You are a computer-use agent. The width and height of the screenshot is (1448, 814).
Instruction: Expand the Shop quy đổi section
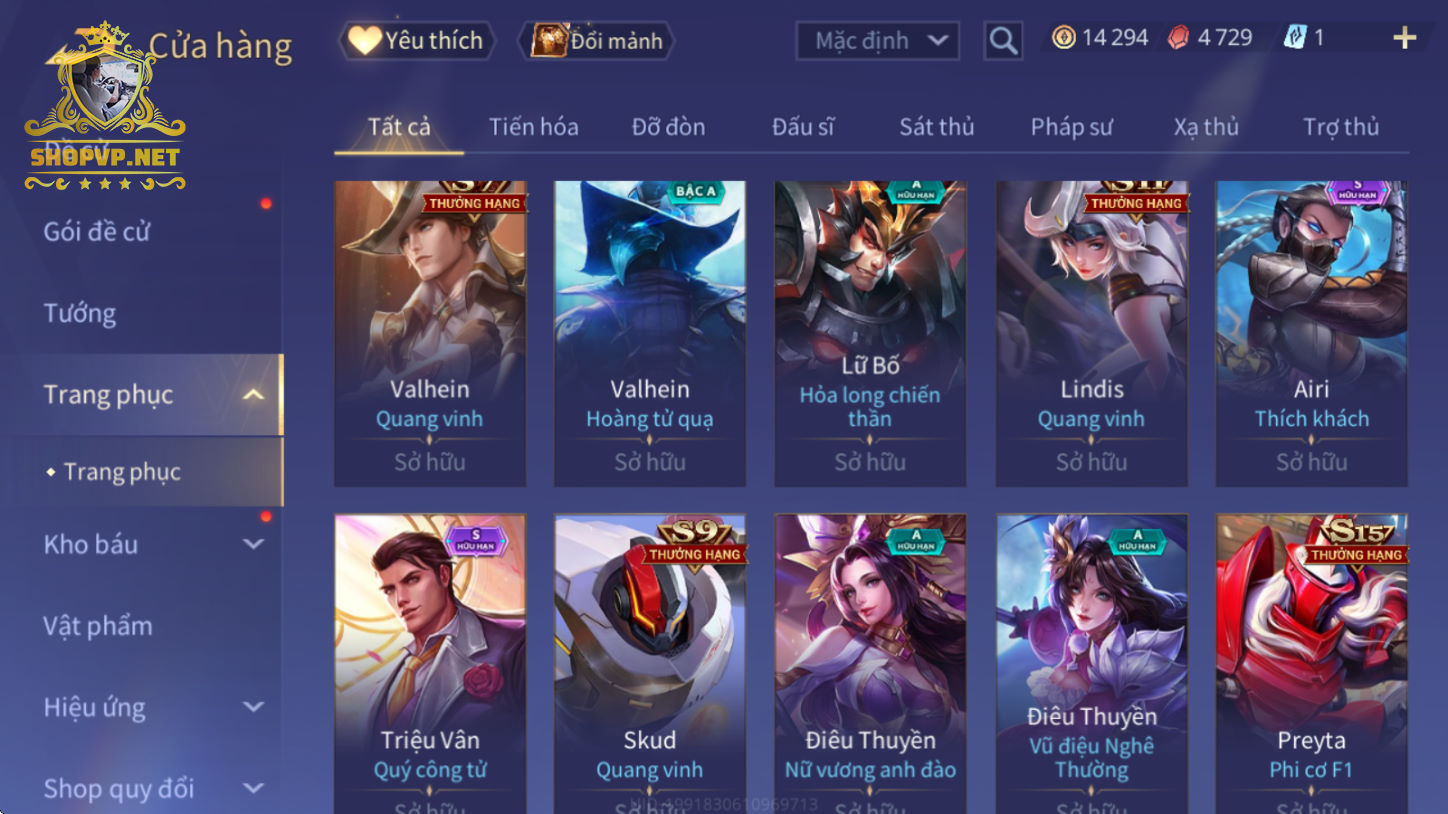[x=254, y=788]
